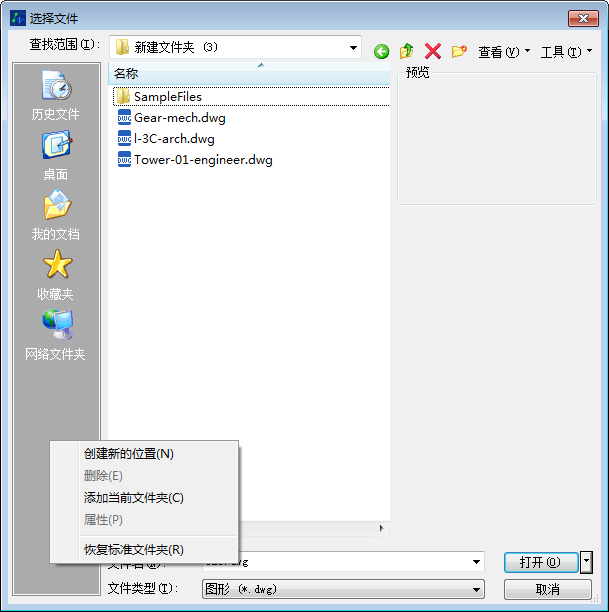Click the green back arrow icon
The height and width of the screenshot is (612, 609).
pos(381,51)
